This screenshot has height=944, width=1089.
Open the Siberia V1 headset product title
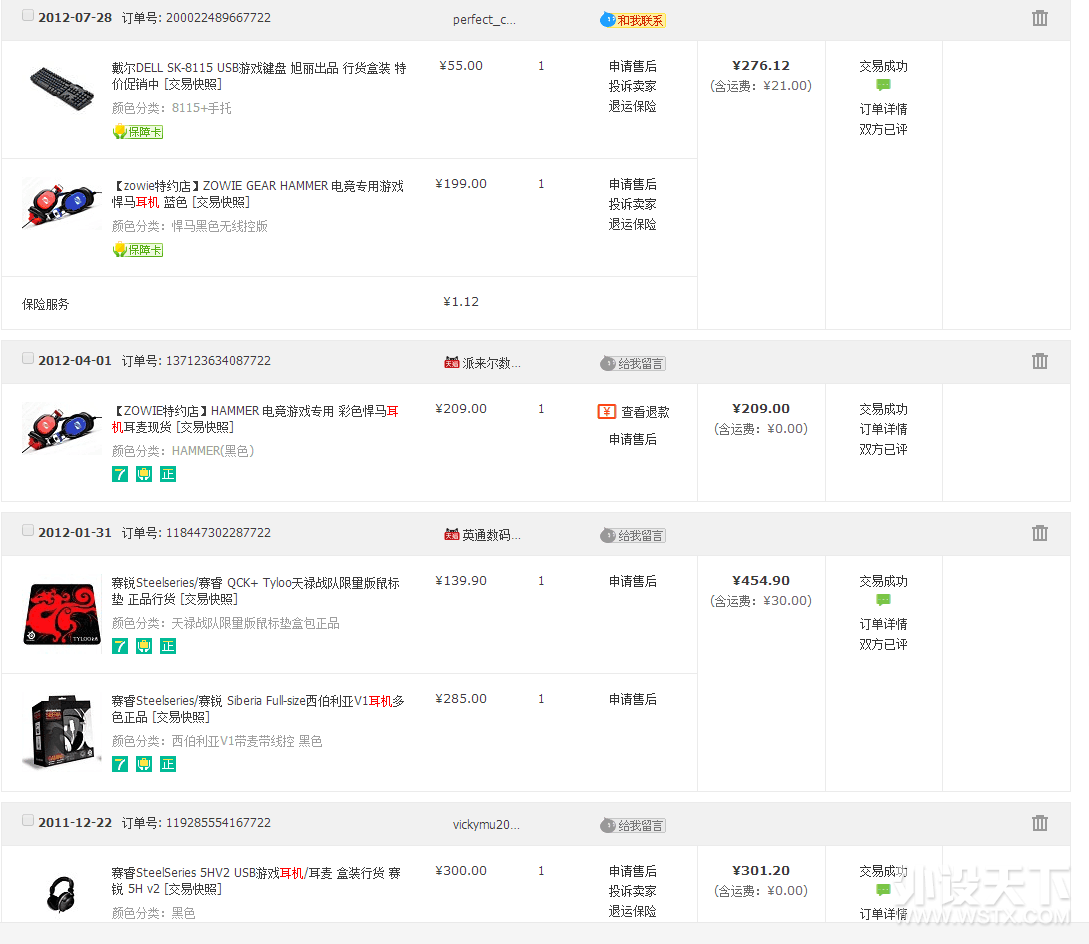pos(258,709)
